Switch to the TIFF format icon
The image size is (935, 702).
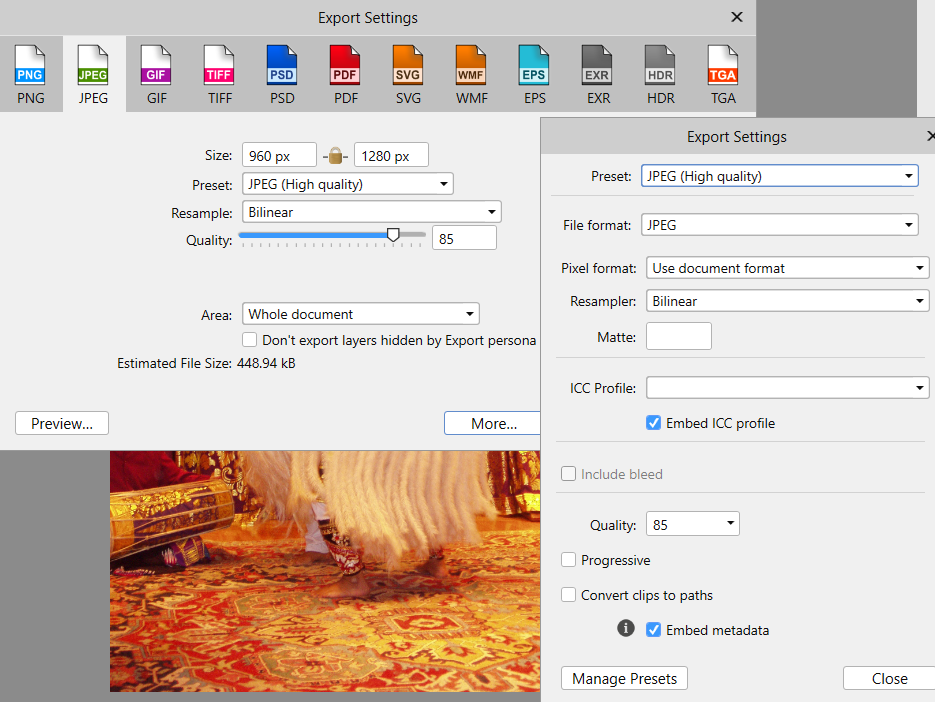(219, 70)
